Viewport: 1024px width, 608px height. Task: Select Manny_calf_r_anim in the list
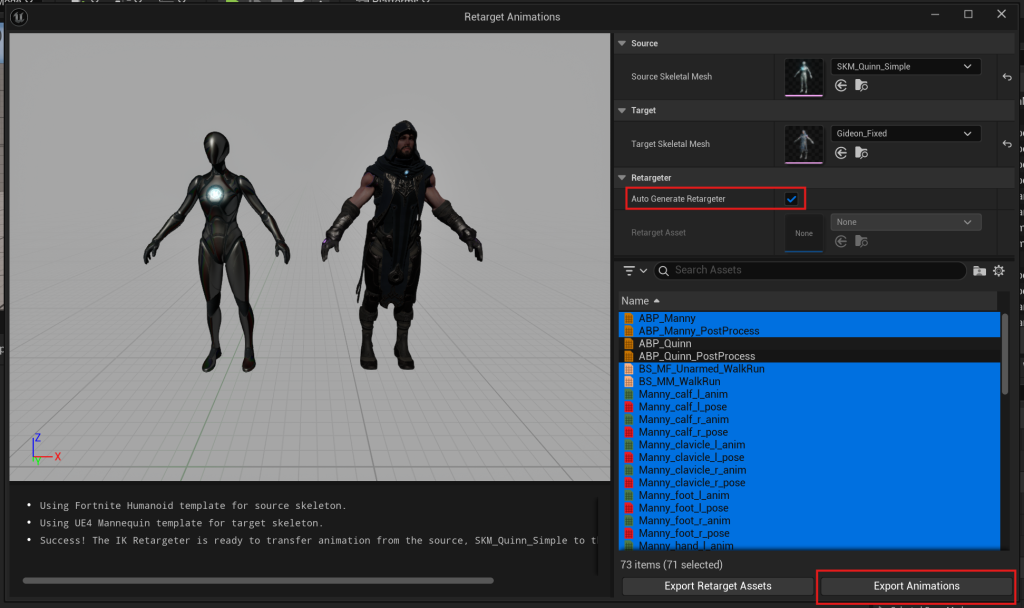[809, 420]
